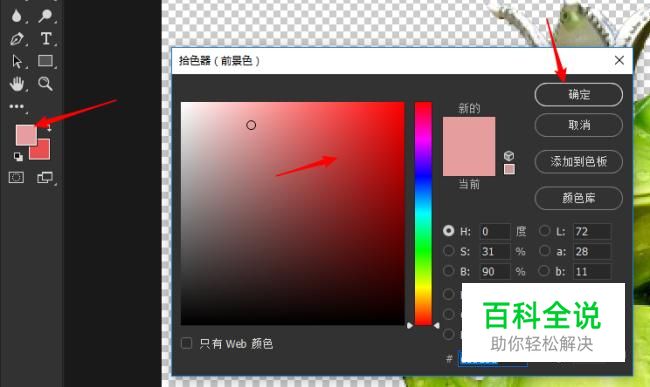
Task: Click 确定 to confirm the color
Action: (x=579, y=94)
